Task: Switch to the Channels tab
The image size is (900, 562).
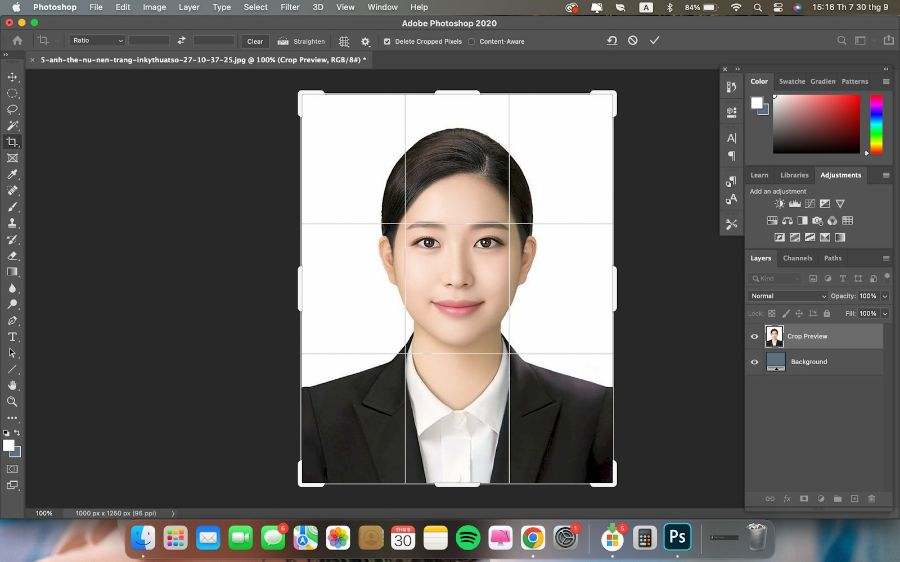Action: tap(797, 258)
